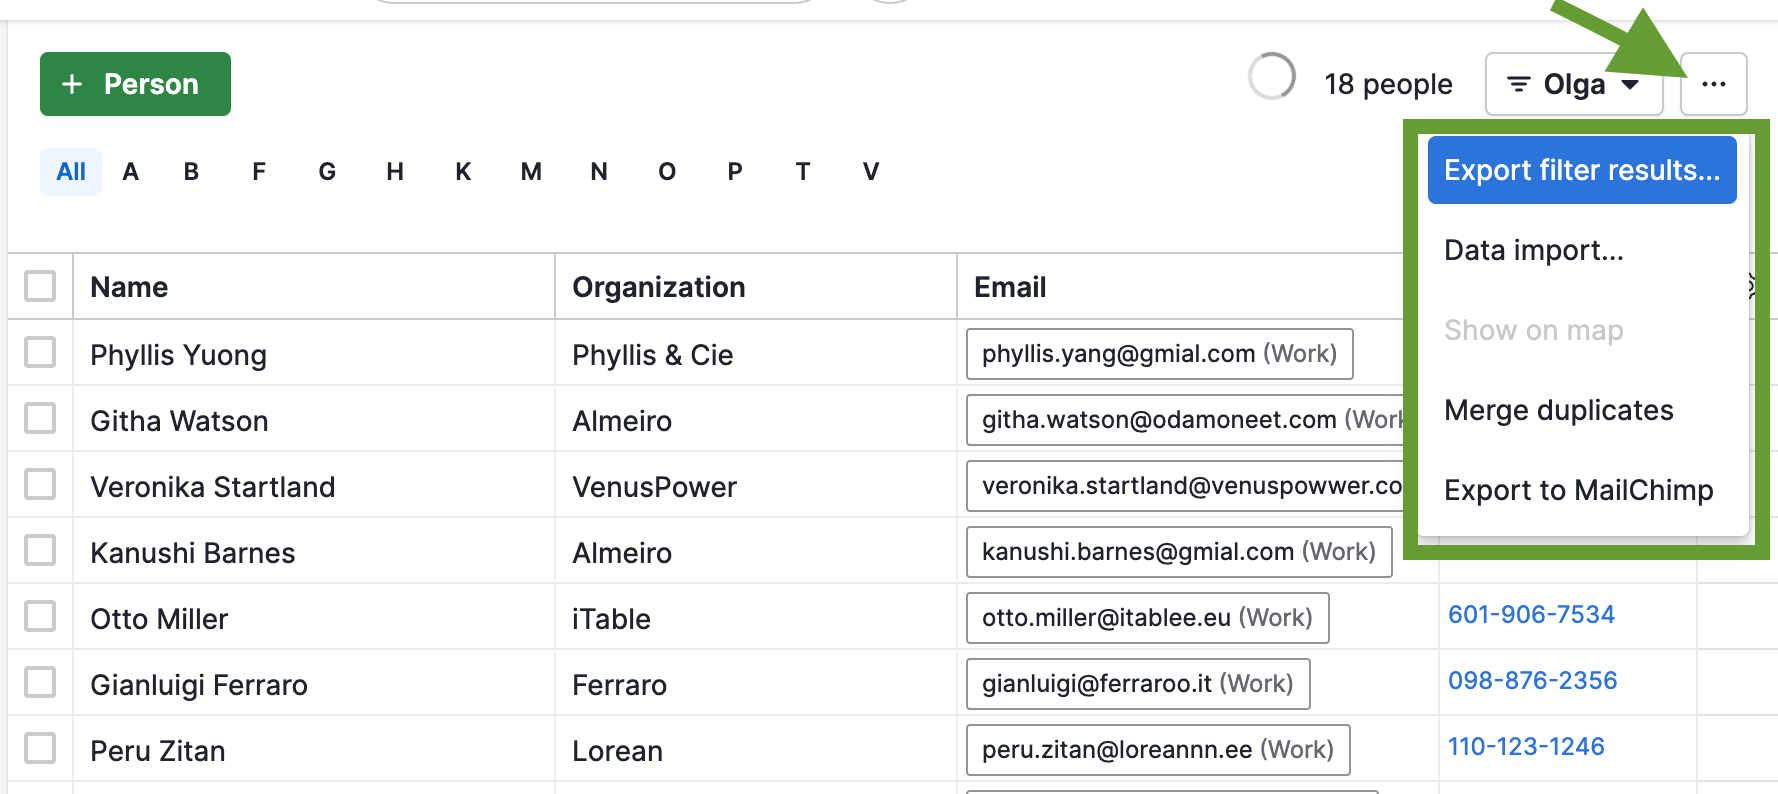
Task: Choose "Export filter results..." from the menu
Action: 1581,170
